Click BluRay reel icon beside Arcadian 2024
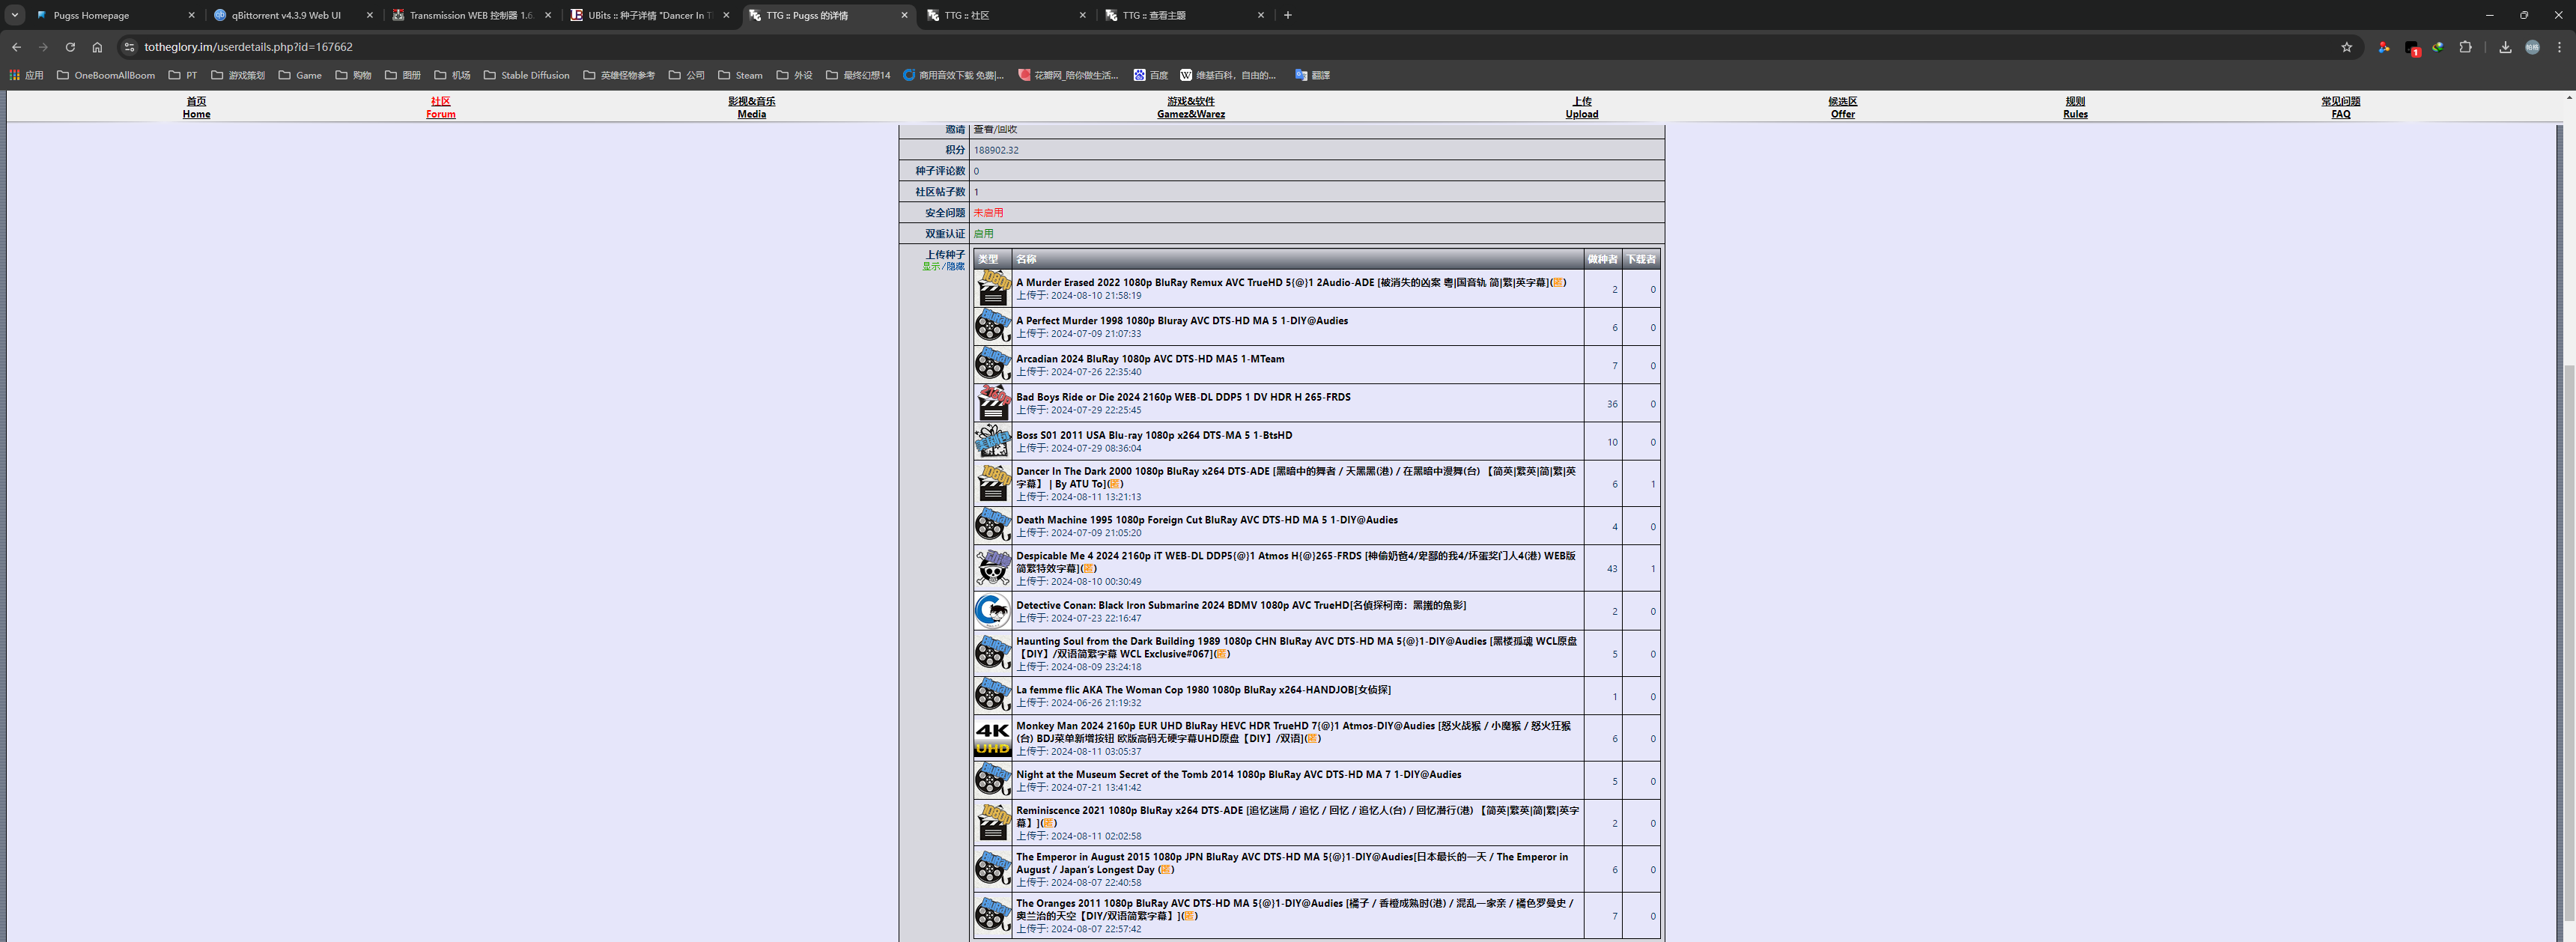 tap(993, 365)
